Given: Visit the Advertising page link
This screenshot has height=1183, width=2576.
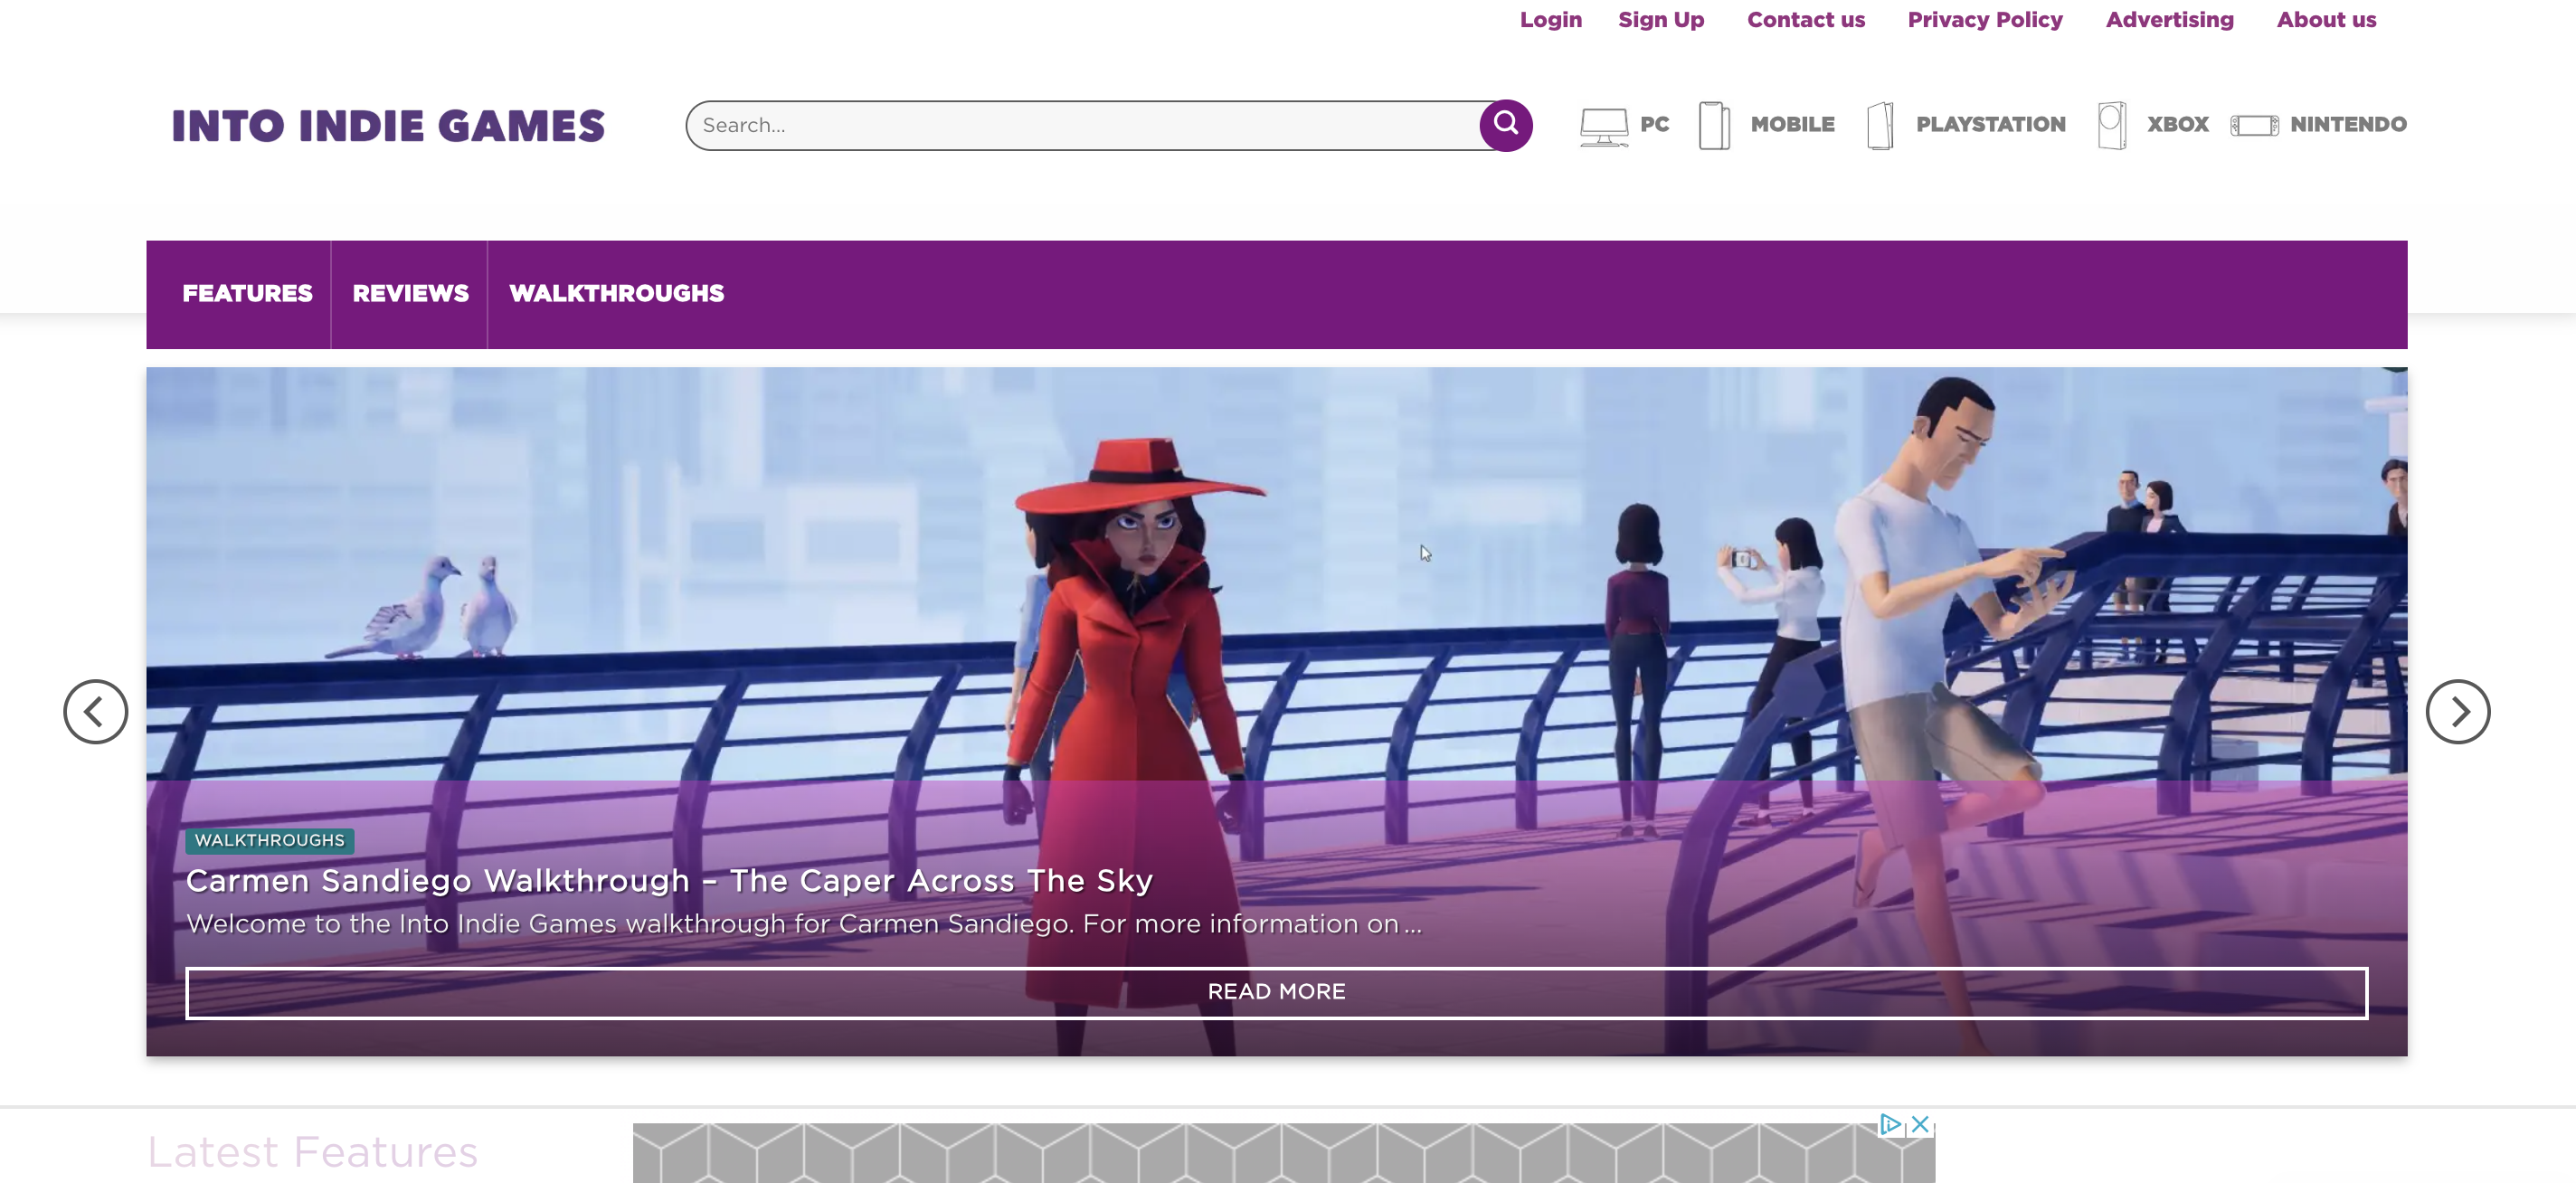Looking at the screenshot, I should click(2169, 20).
